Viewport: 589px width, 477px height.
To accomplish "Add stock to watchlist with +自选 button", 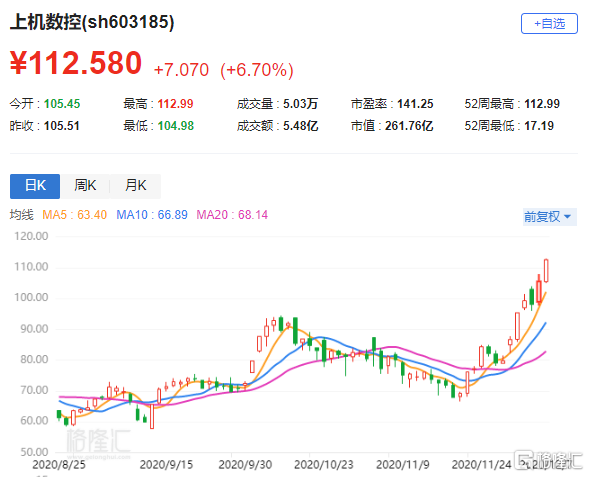I will pyautogui.click(x=549, y=24).
